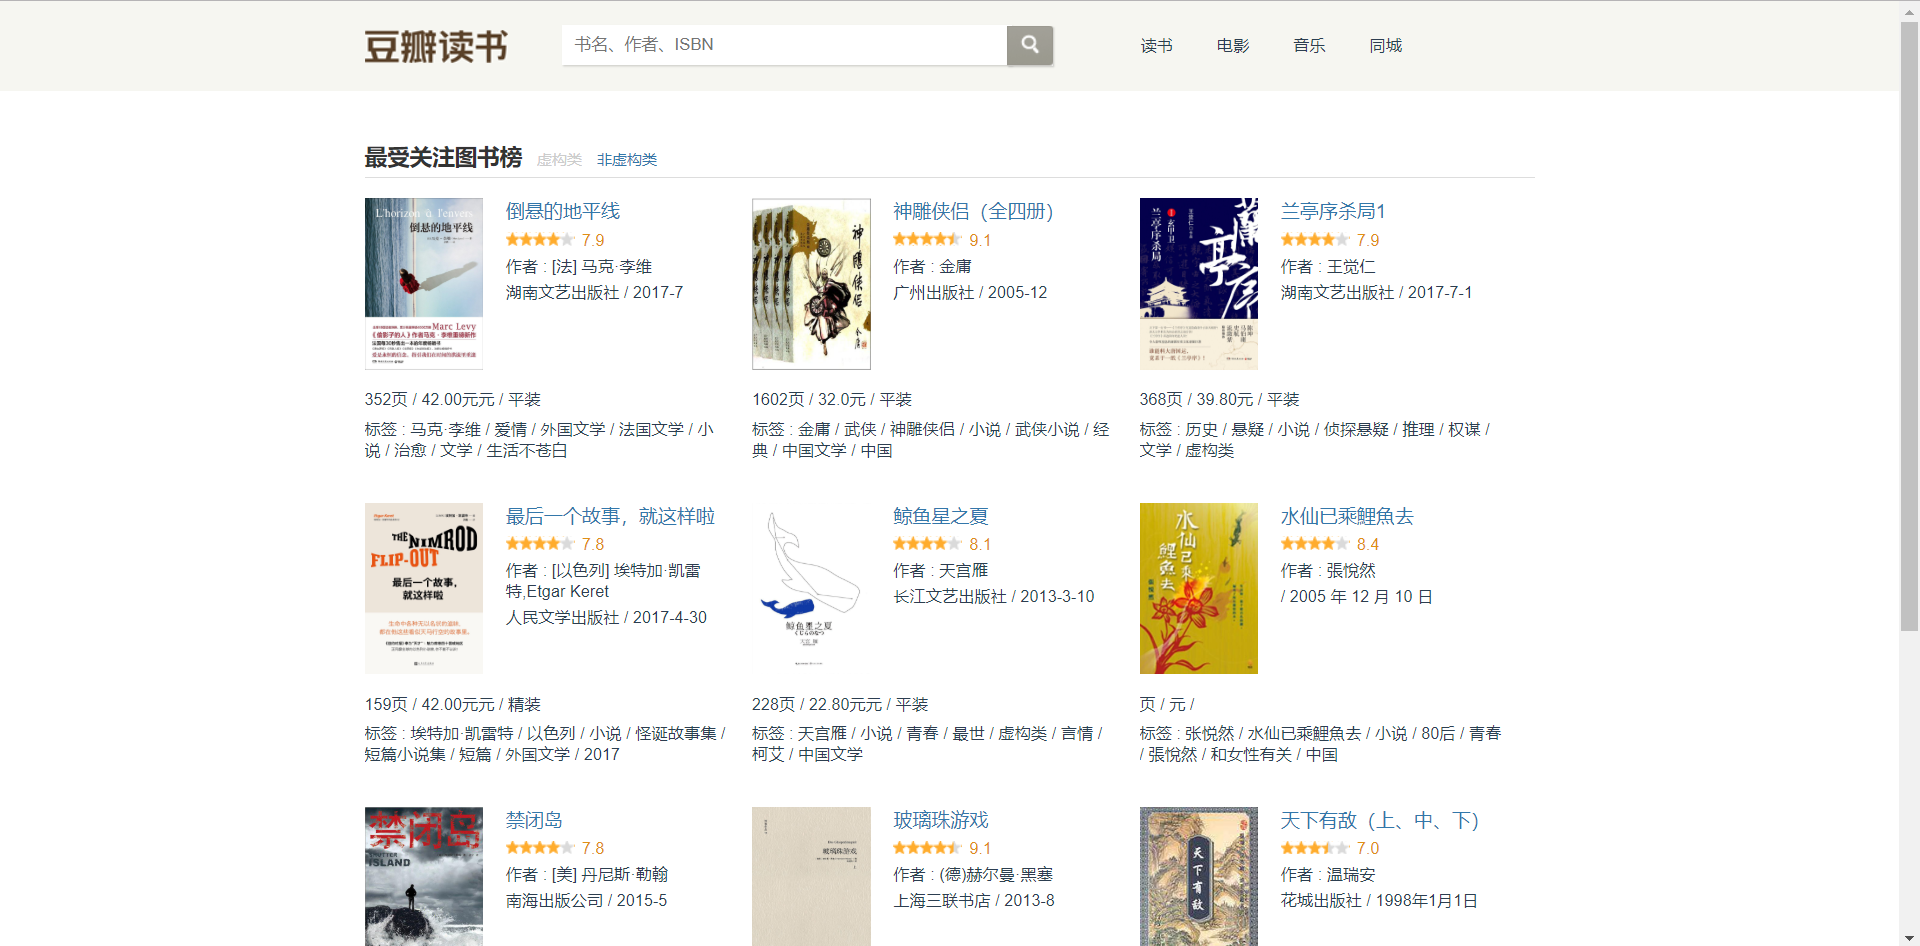Click the 鲸鱼星之夏 whale cover thumbnail
The width and height of the screenshot is (1920, 946).
coord(811,588)
